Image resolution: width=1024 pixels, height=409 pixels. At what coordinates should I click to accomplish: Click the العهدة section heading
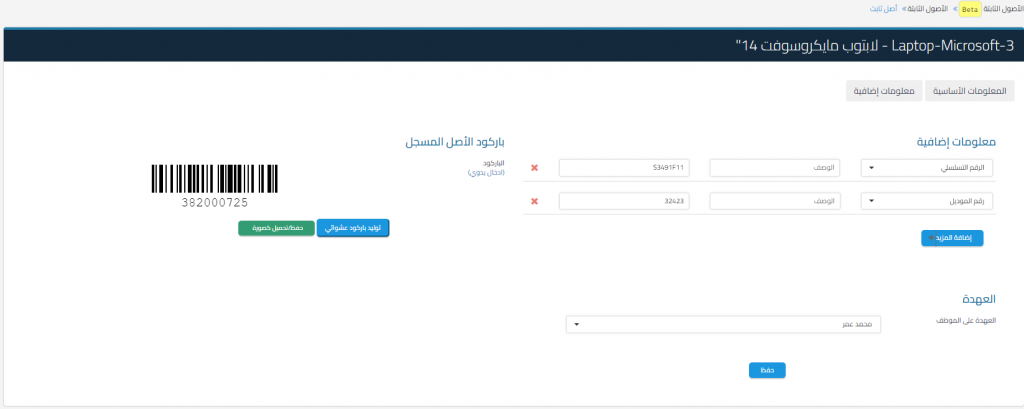[979, 299]
